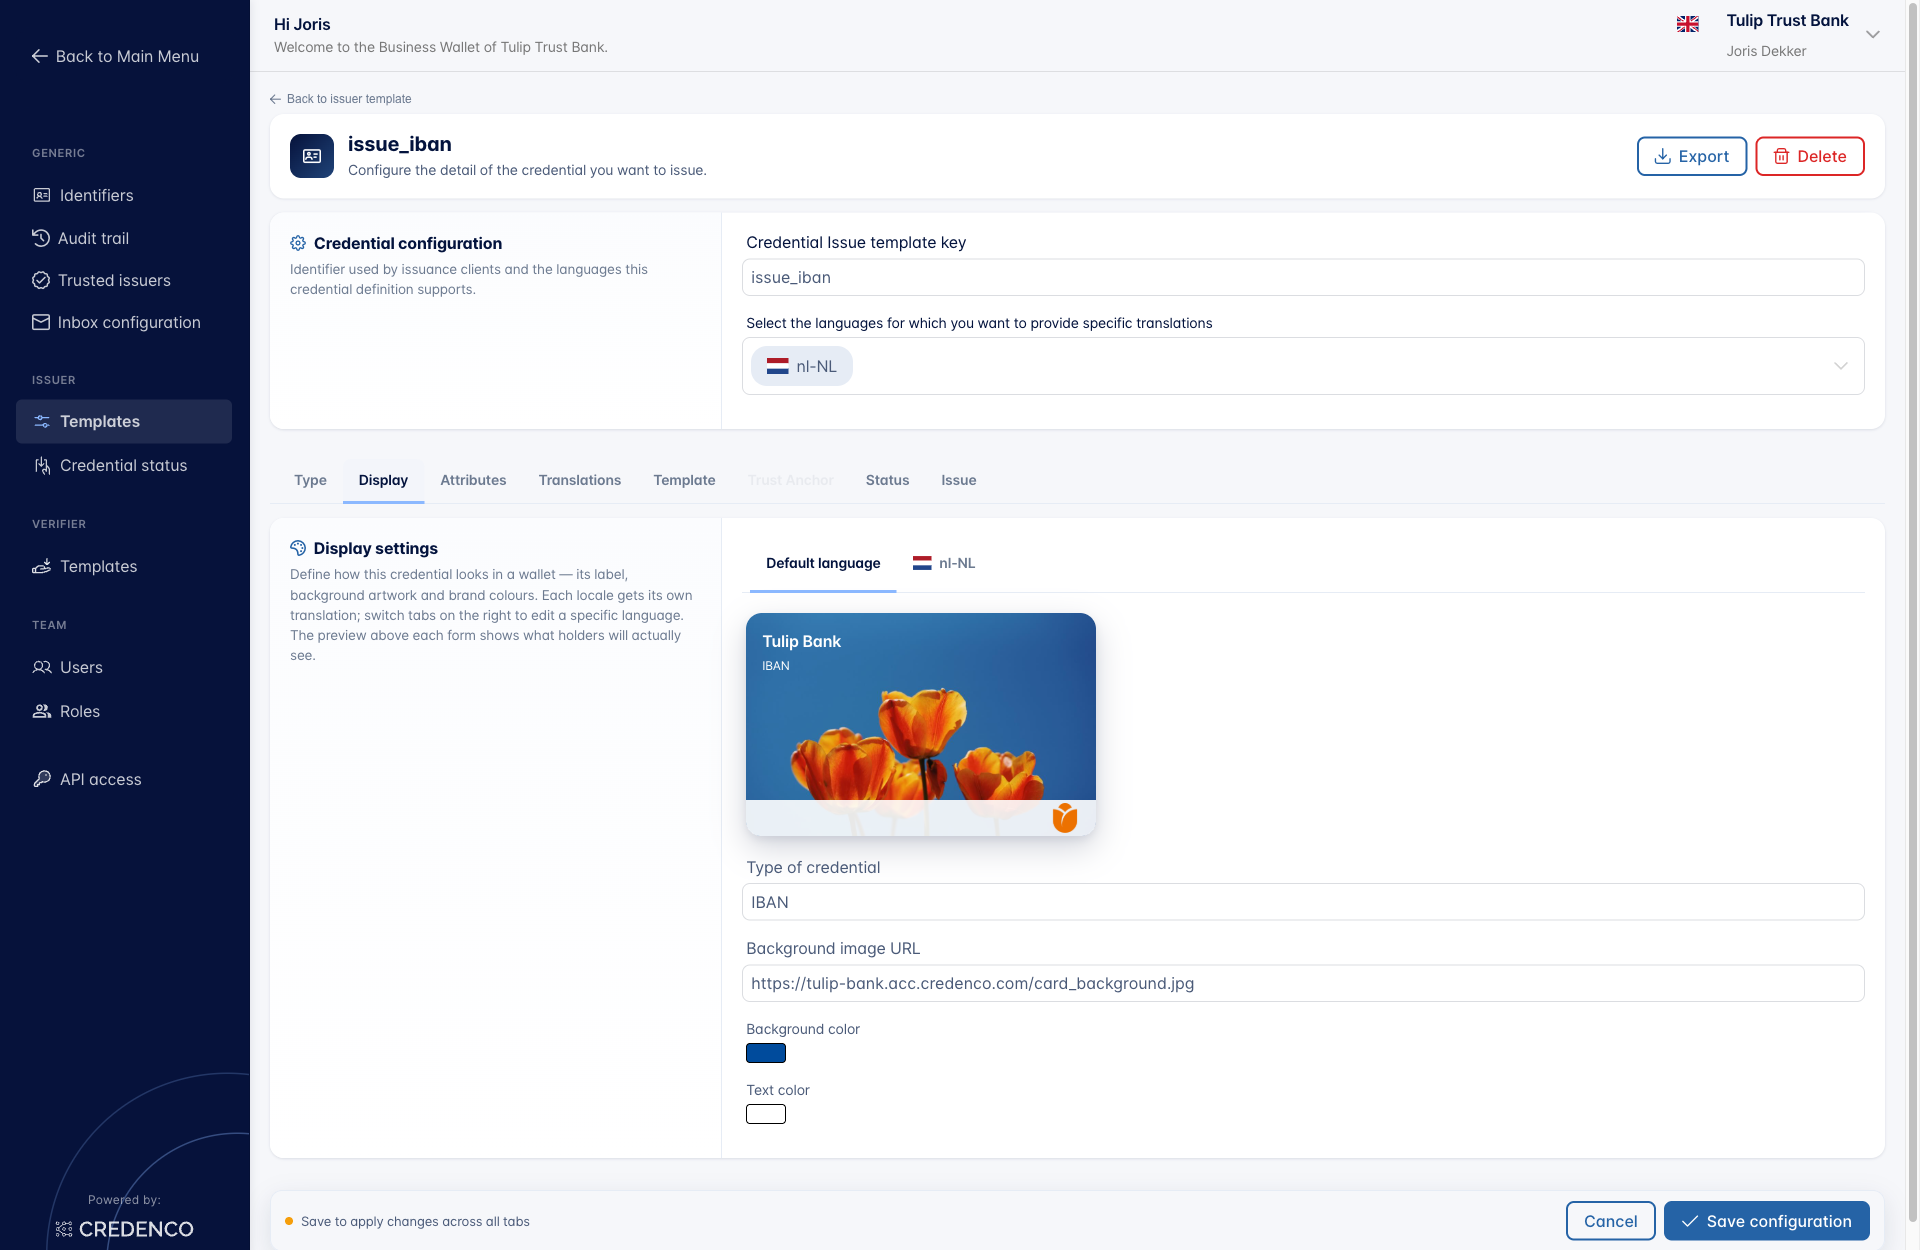
Task: Click the Credential configuration gear icon
Action: pyautogui.click(x=298, y=243)
